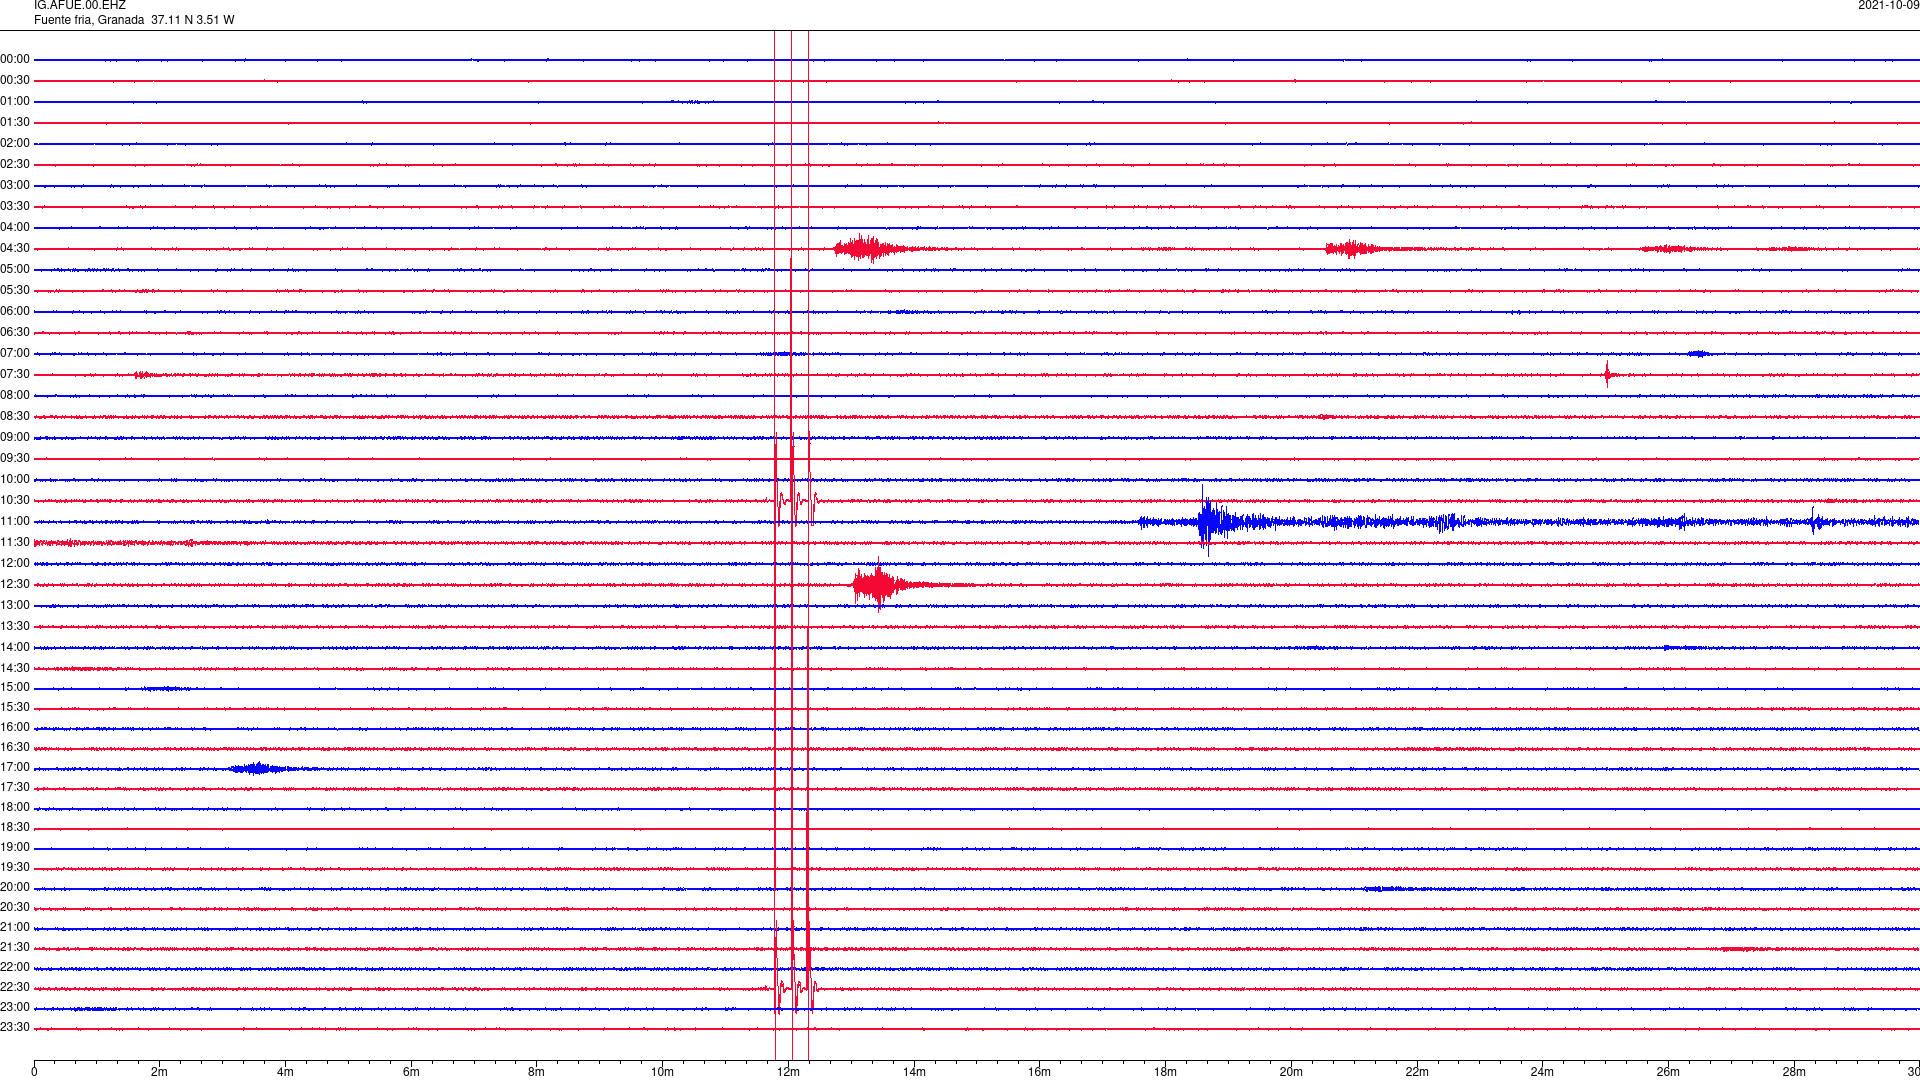Click the 28m tick label on time axis
Screen dimensions: 1920x1080
tap(1794, 1072)
